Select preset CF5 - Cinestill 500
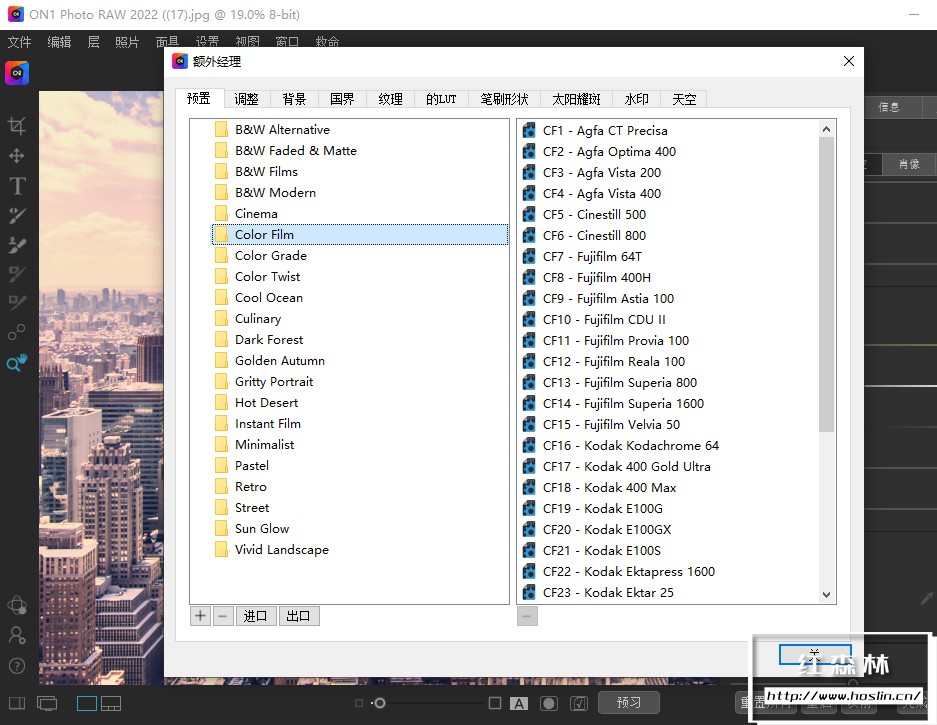 point(594,214)
